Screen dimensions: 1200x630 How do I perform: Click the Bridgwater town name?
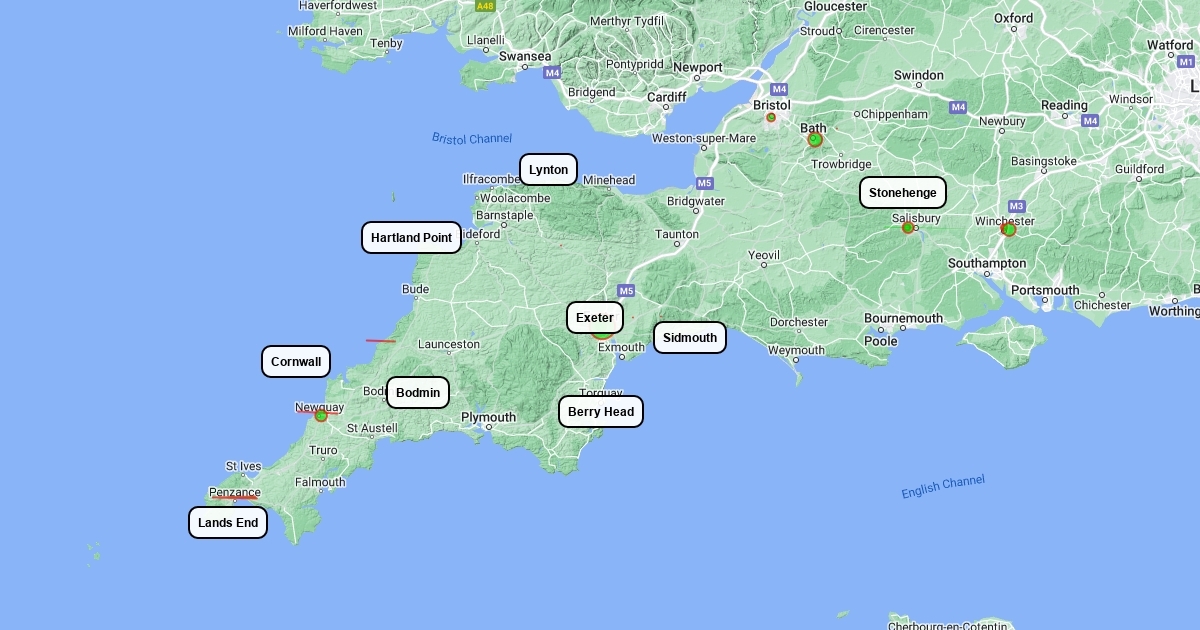[696, 201]
